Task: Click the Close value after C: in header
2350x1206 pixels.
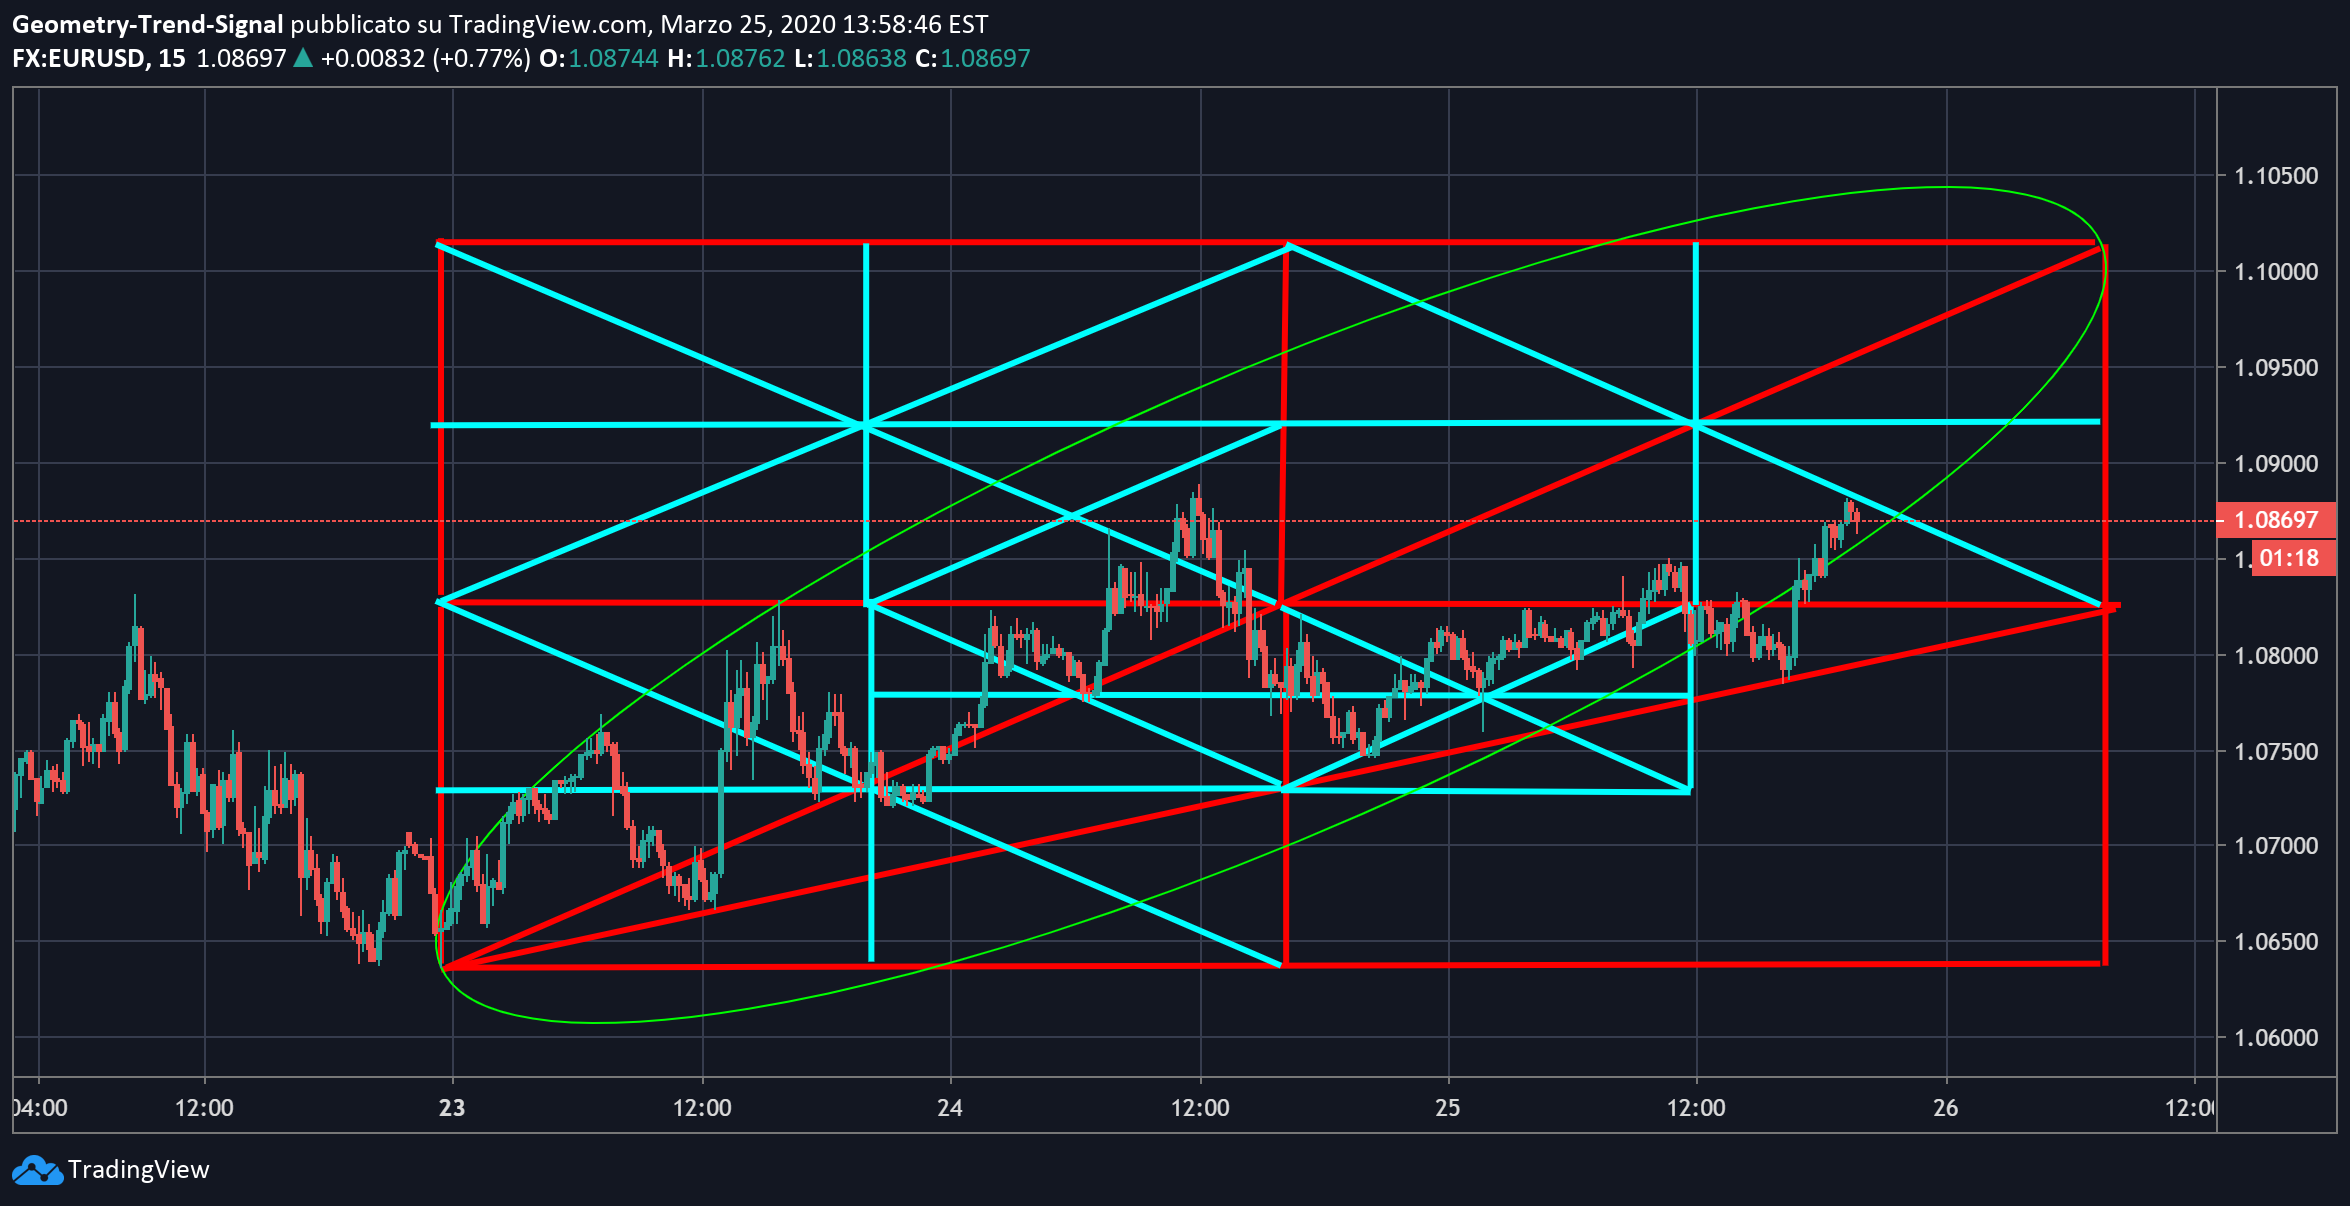Action: coord(985,58)
